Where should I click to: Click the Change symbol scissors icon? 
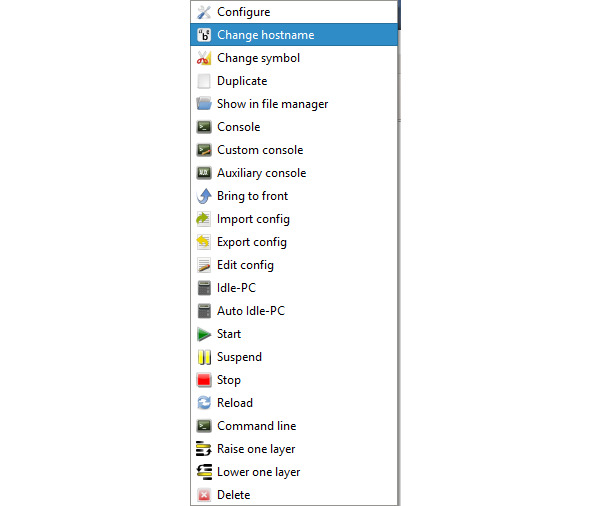pyautogui.click(x=204, y=58)
